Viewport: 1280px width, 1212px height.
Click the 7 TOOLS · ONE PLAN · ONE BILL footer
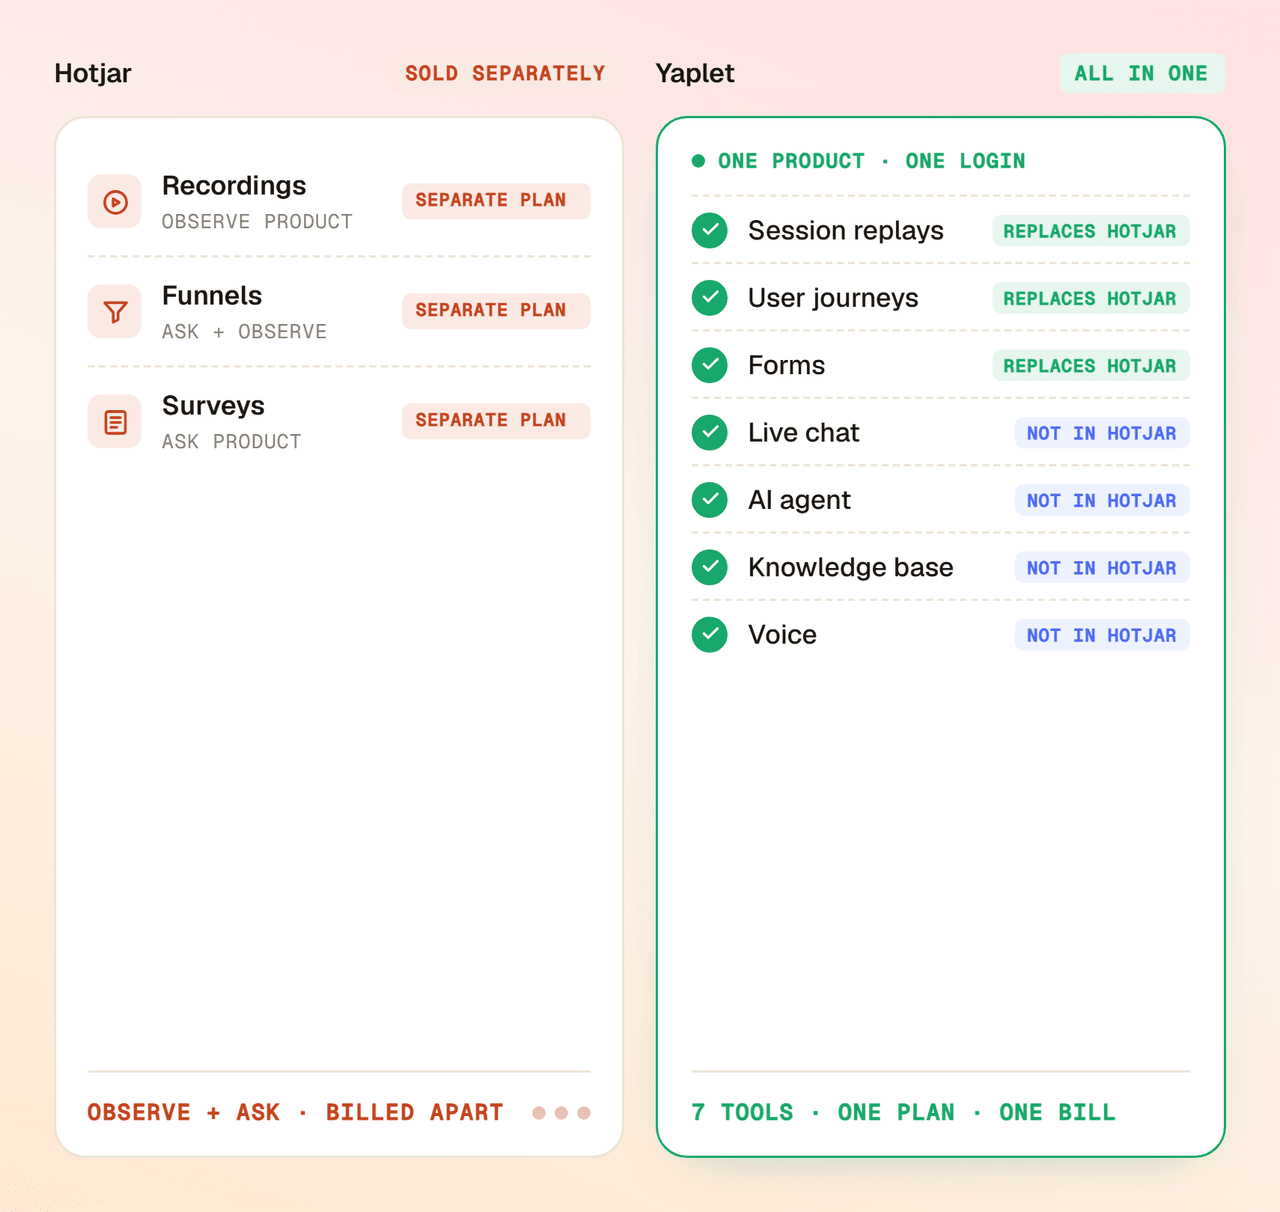point(903,1113)
